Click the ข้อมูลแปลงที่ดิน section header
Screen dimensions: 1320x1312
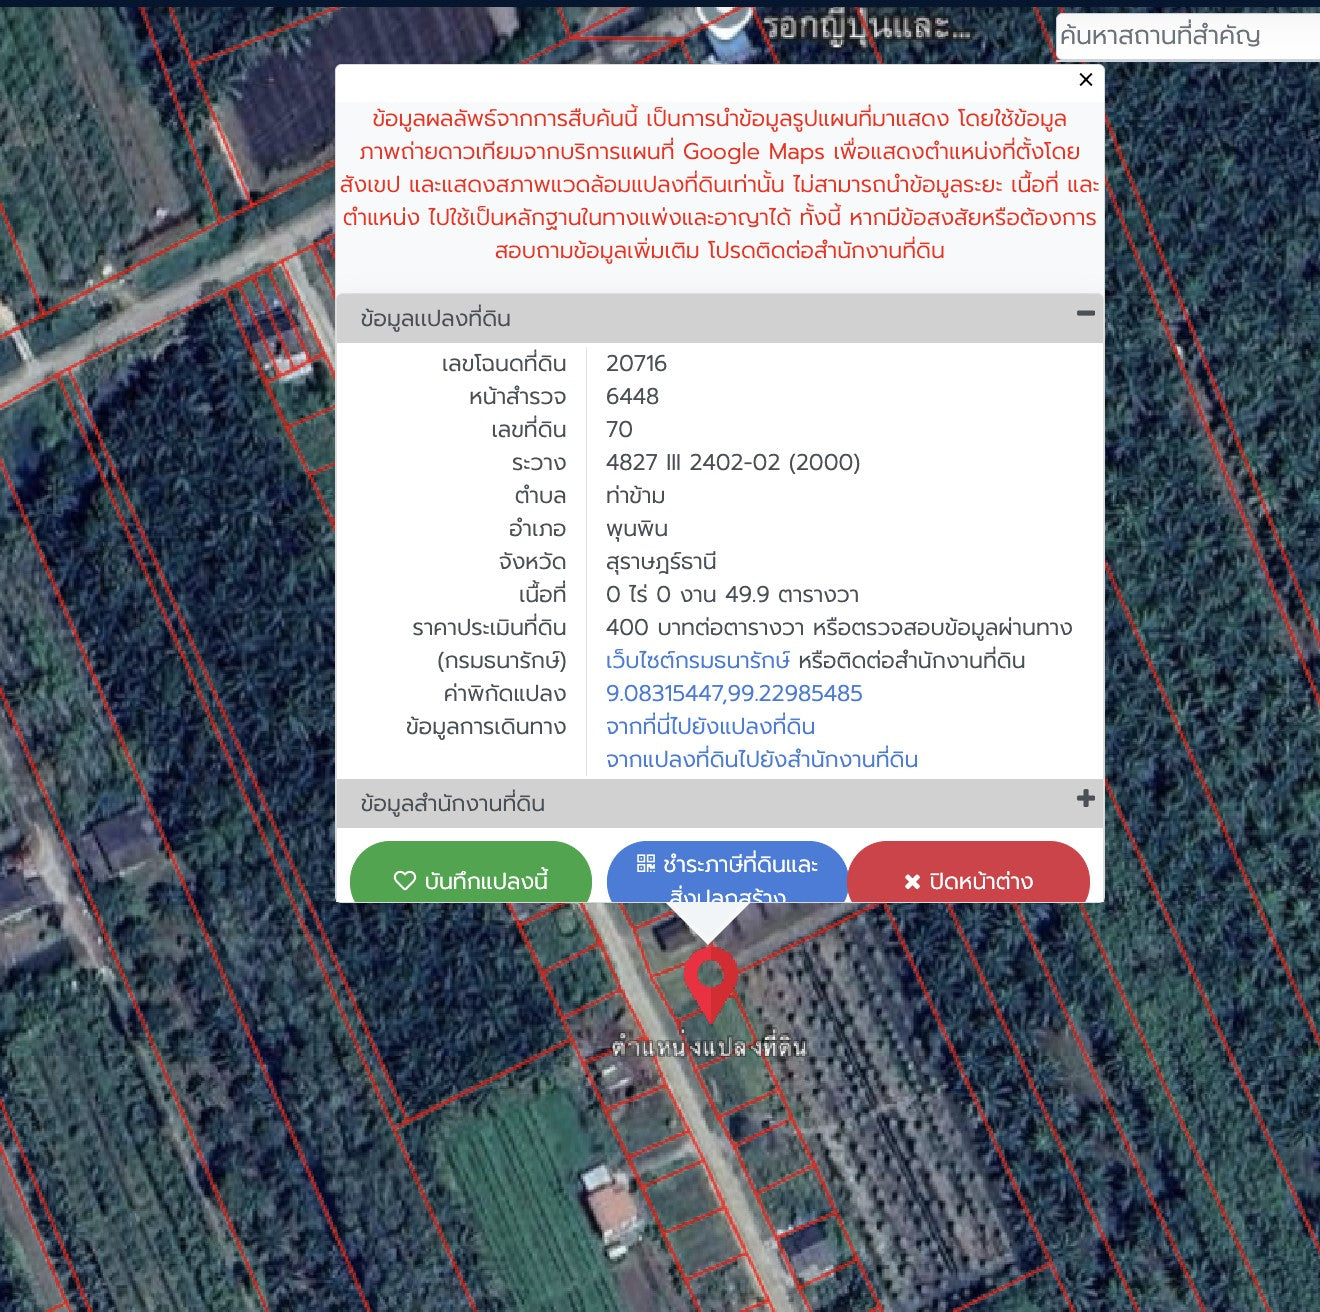(x=436, y=319)
